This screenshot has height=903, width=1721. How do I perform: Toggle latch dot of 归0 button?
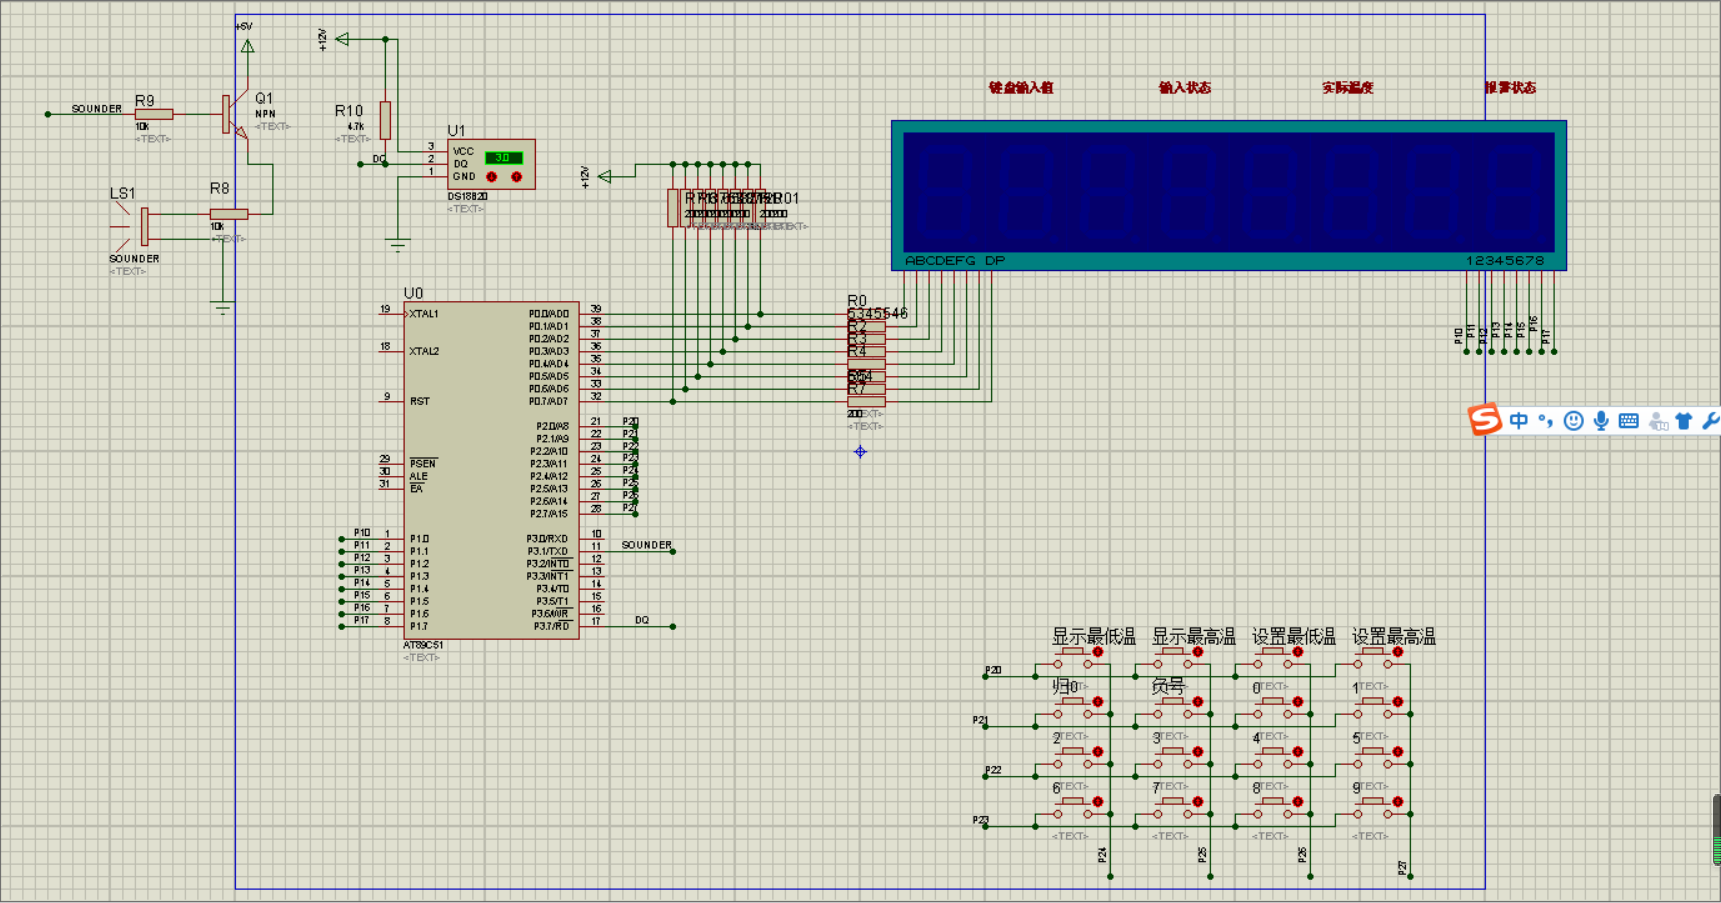coord(1098,702)
